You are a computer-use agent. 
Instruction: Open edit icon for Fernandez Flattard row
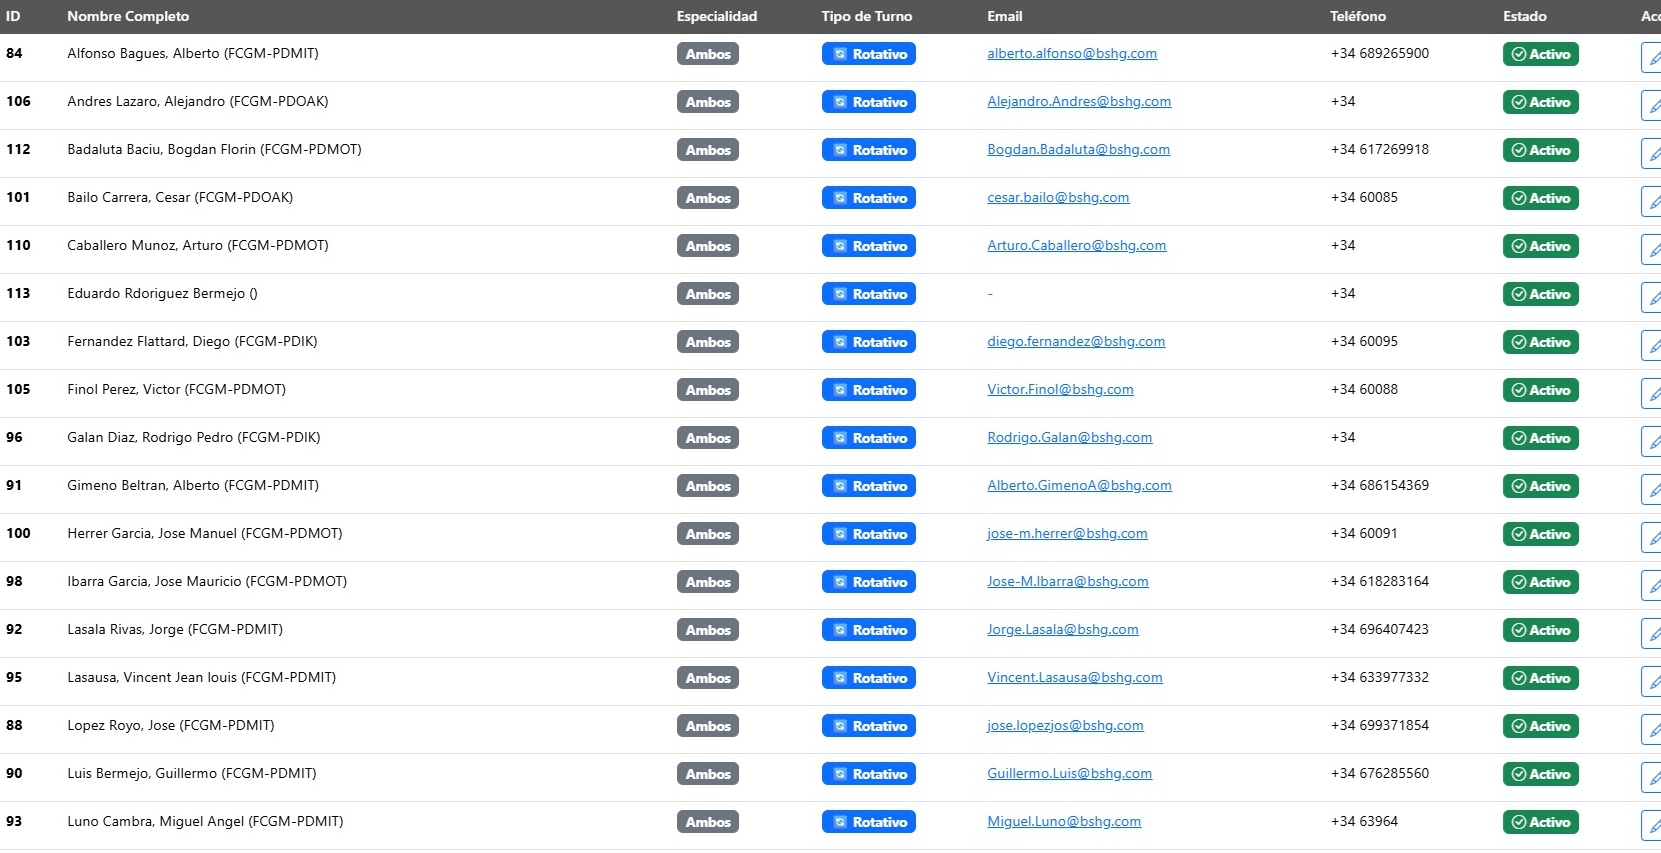pos(1652,346)
